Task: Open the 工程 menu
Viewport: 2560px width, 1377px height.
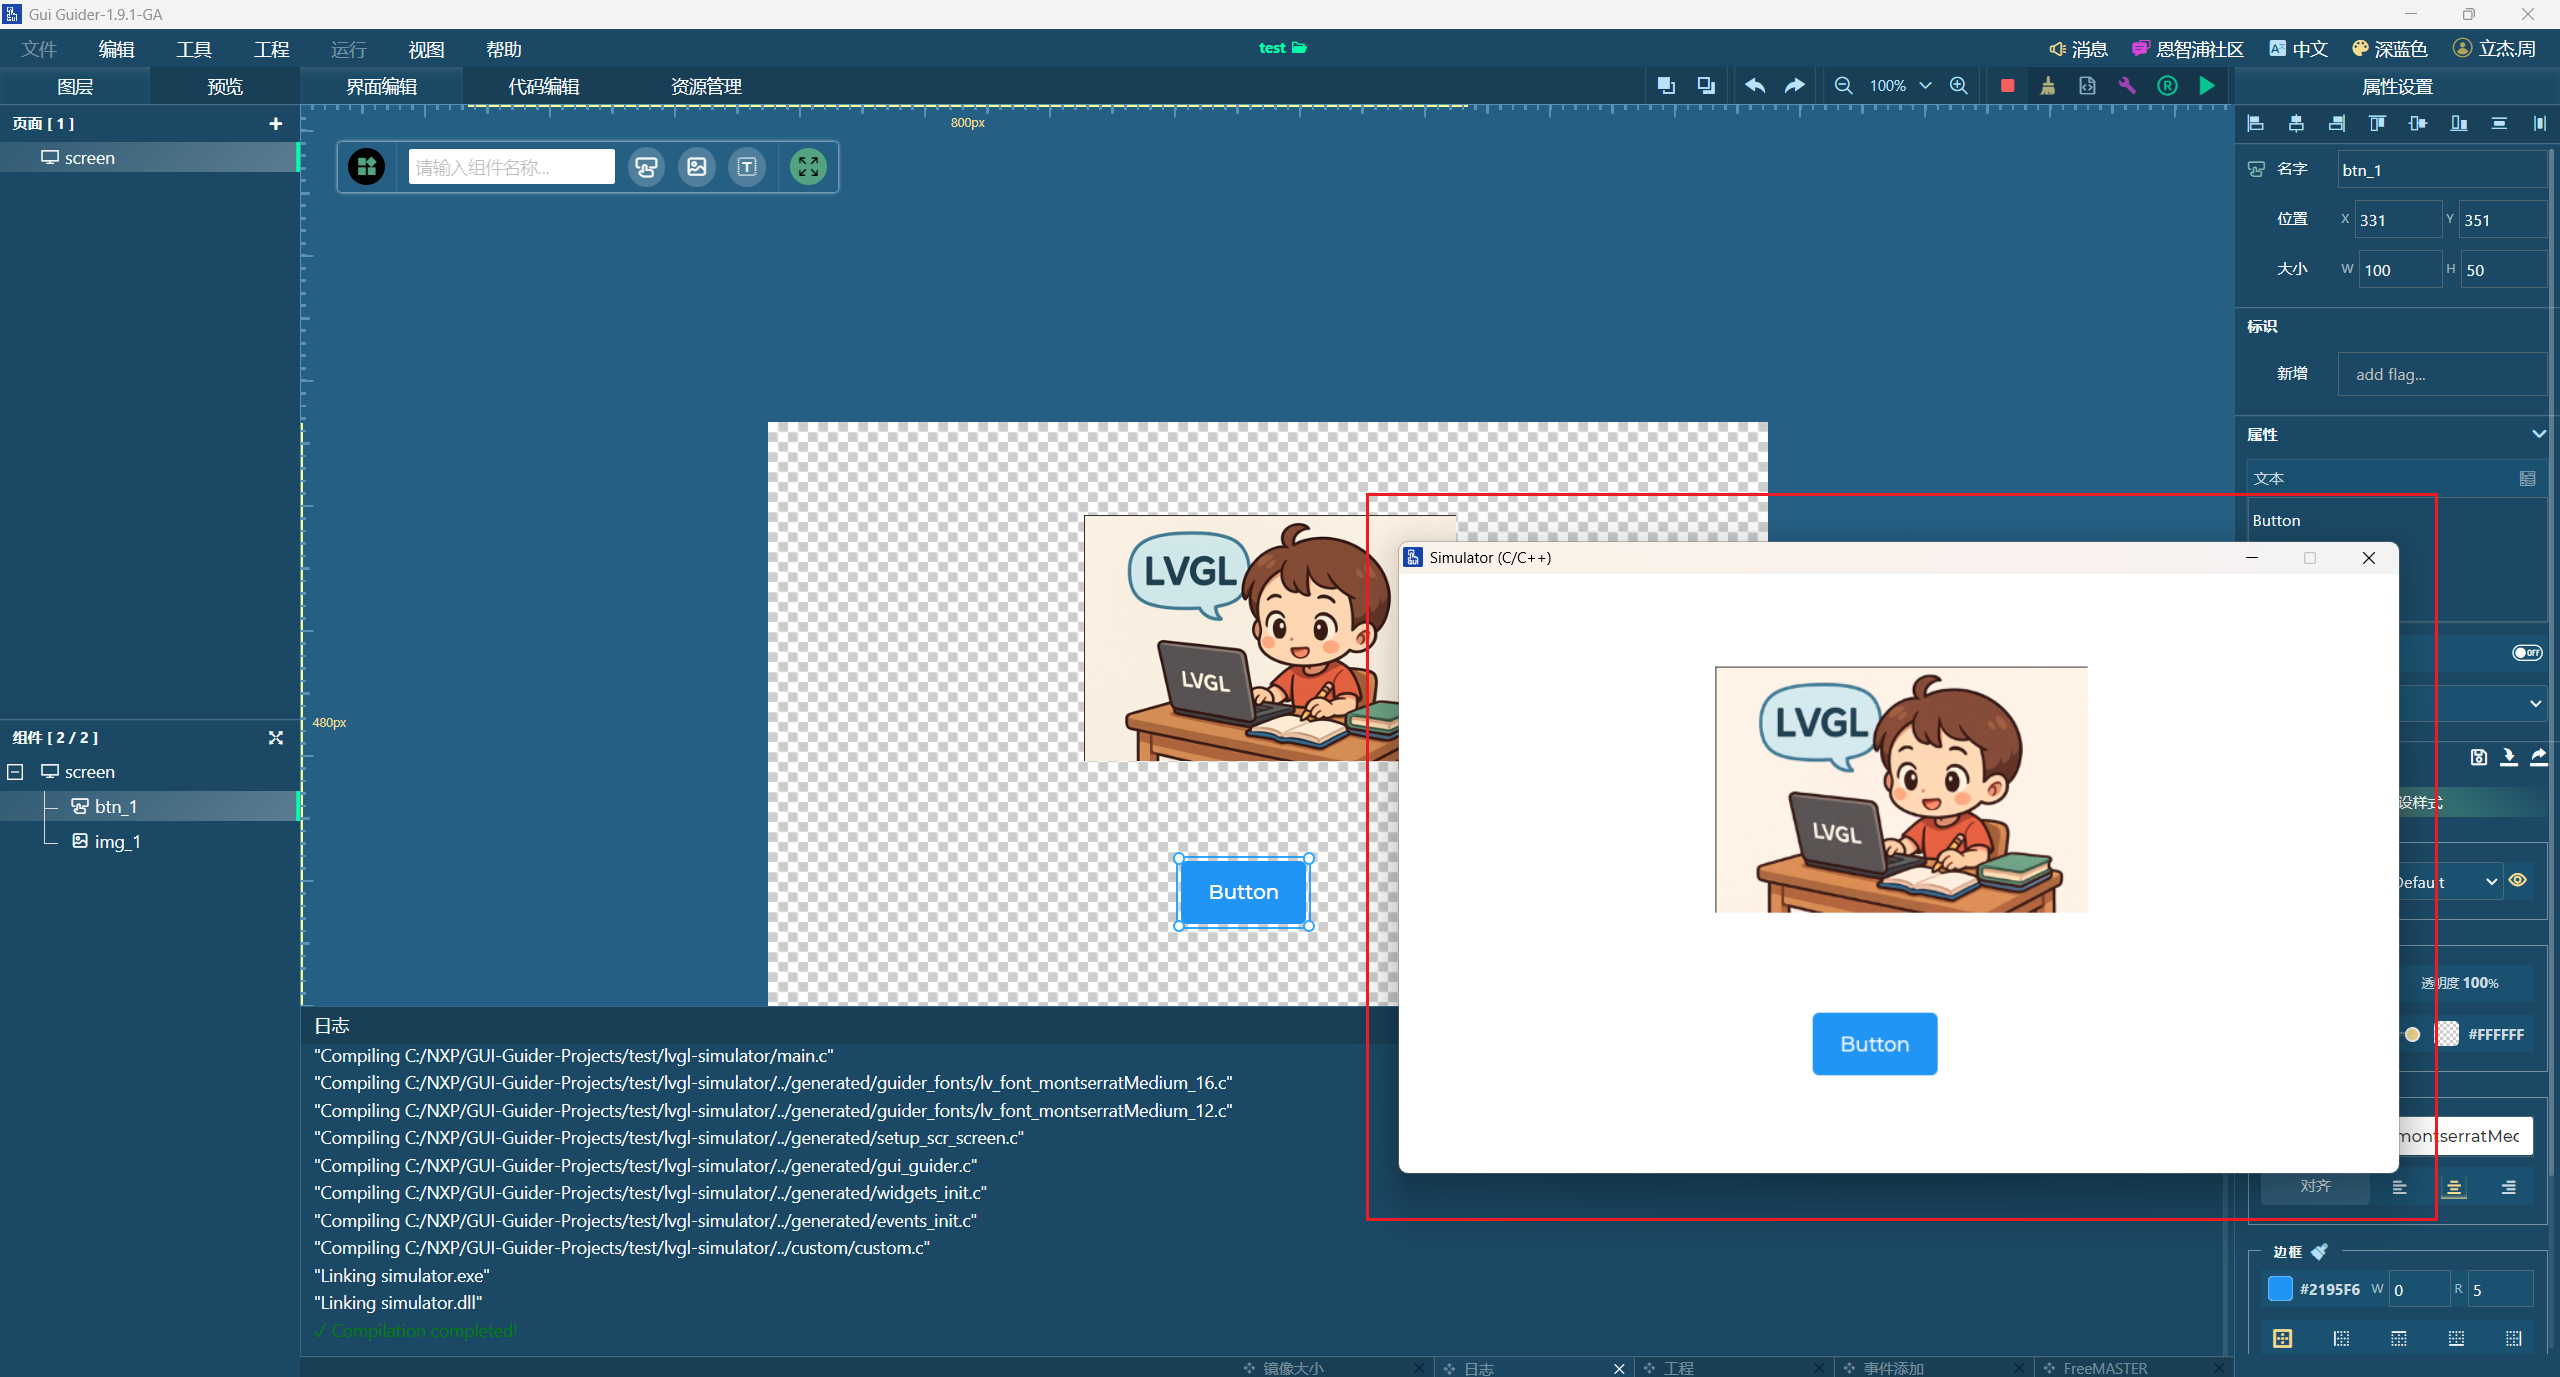Action: point(271,49)
